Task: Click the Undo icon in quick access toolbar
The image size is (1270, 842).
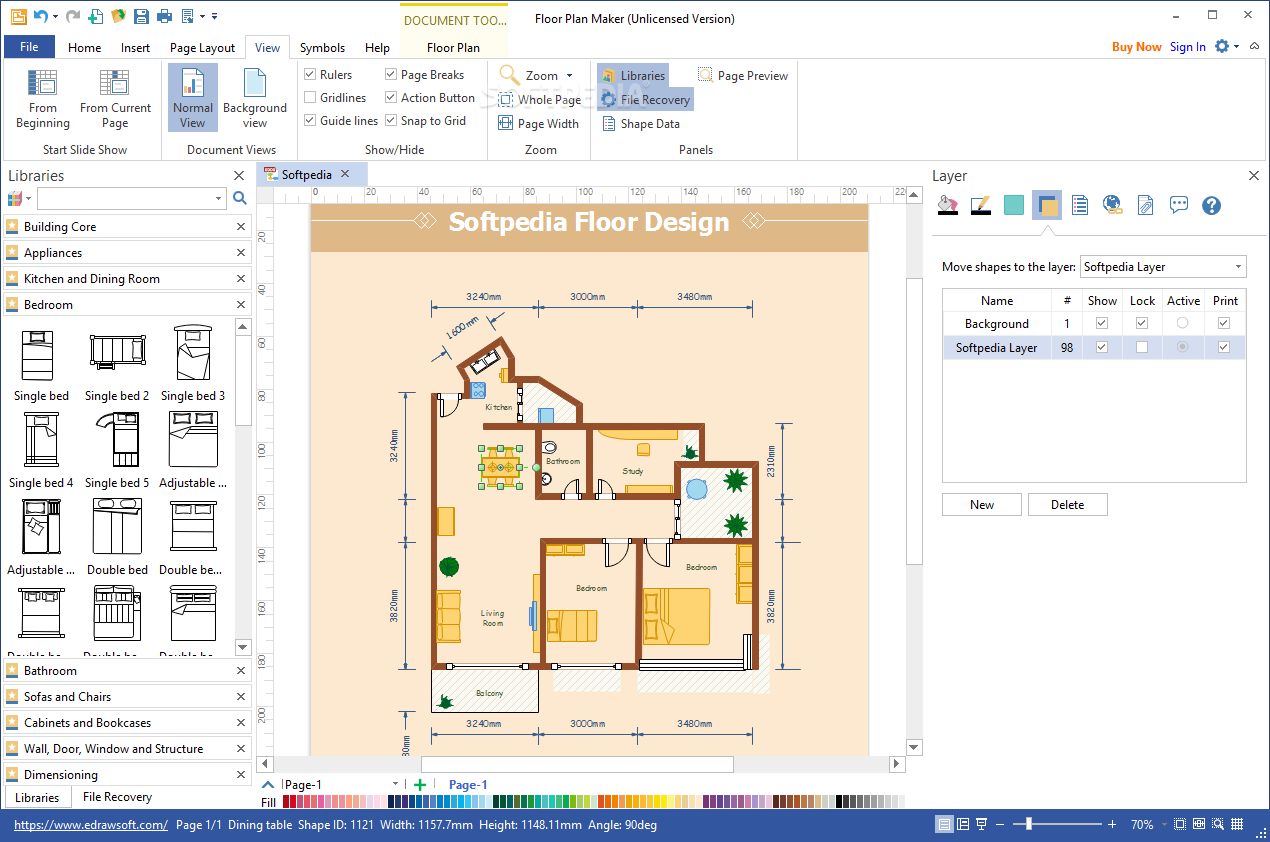Action: [40, 16]
